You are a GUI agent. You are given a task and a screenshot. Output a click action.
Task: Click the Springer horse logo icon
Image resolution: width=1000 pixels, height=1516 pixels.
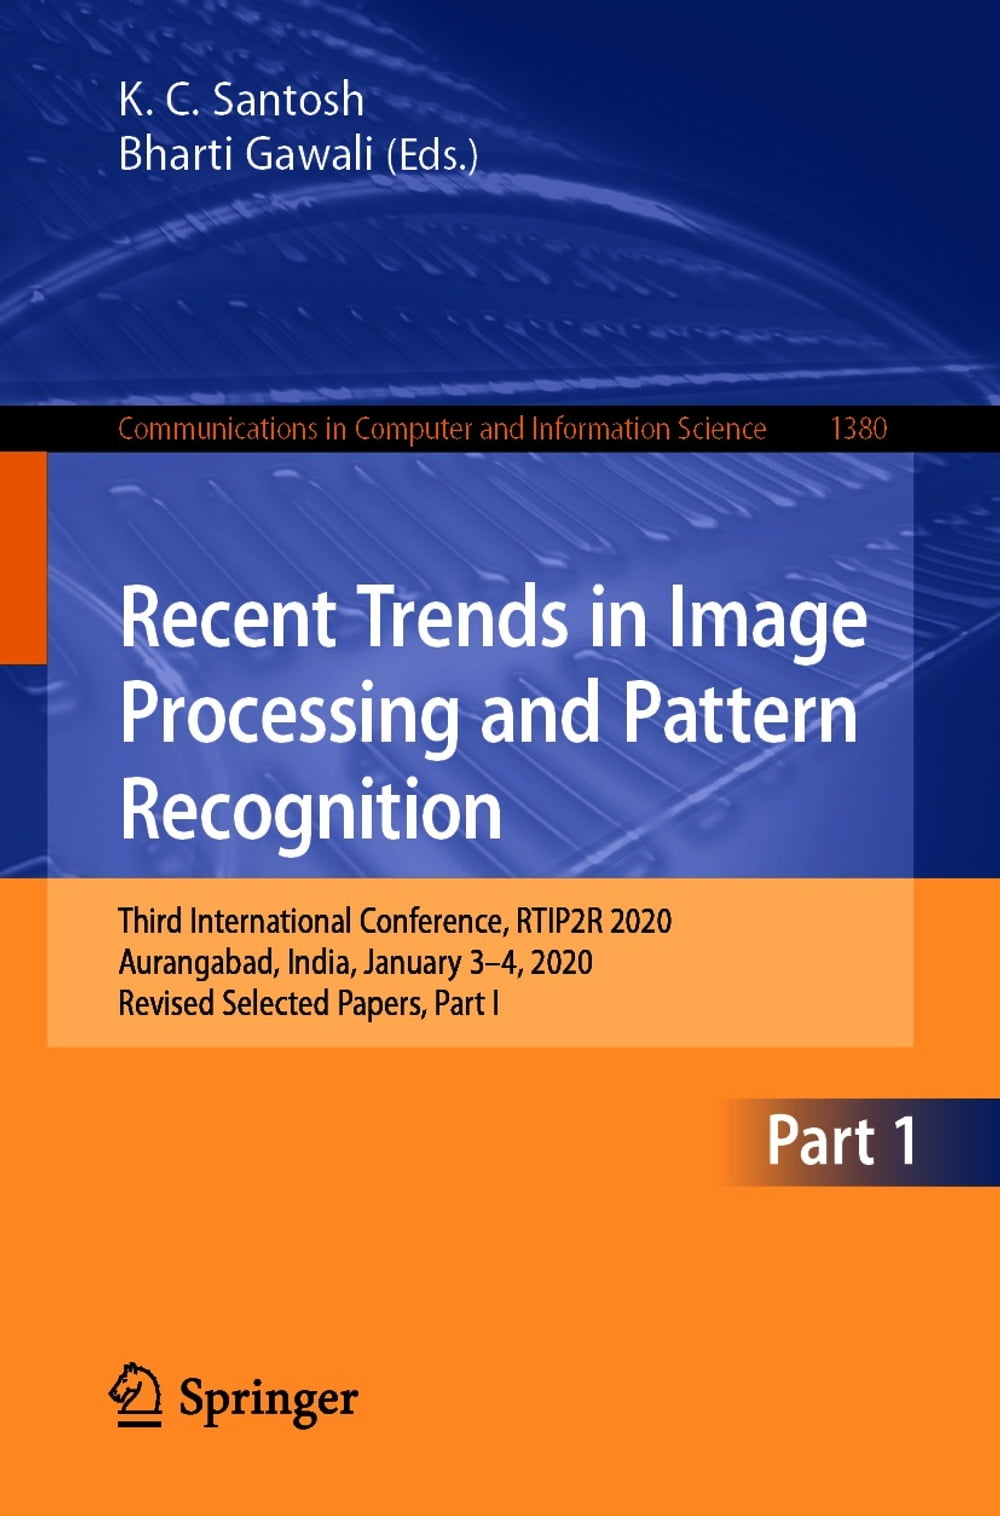click(135, 1394)
